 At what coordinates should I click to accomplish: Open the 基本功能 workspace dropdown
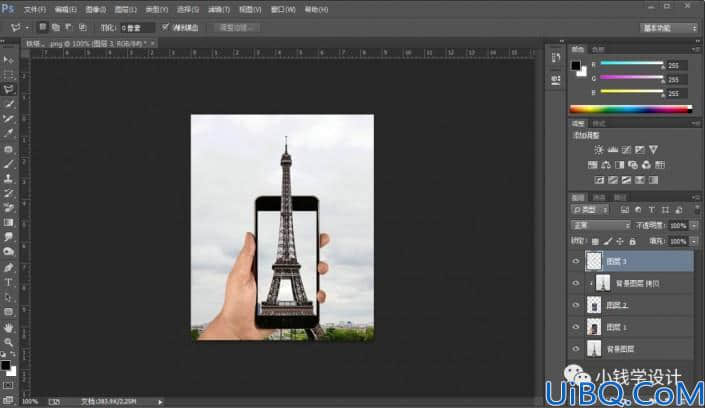pos(669,28)
